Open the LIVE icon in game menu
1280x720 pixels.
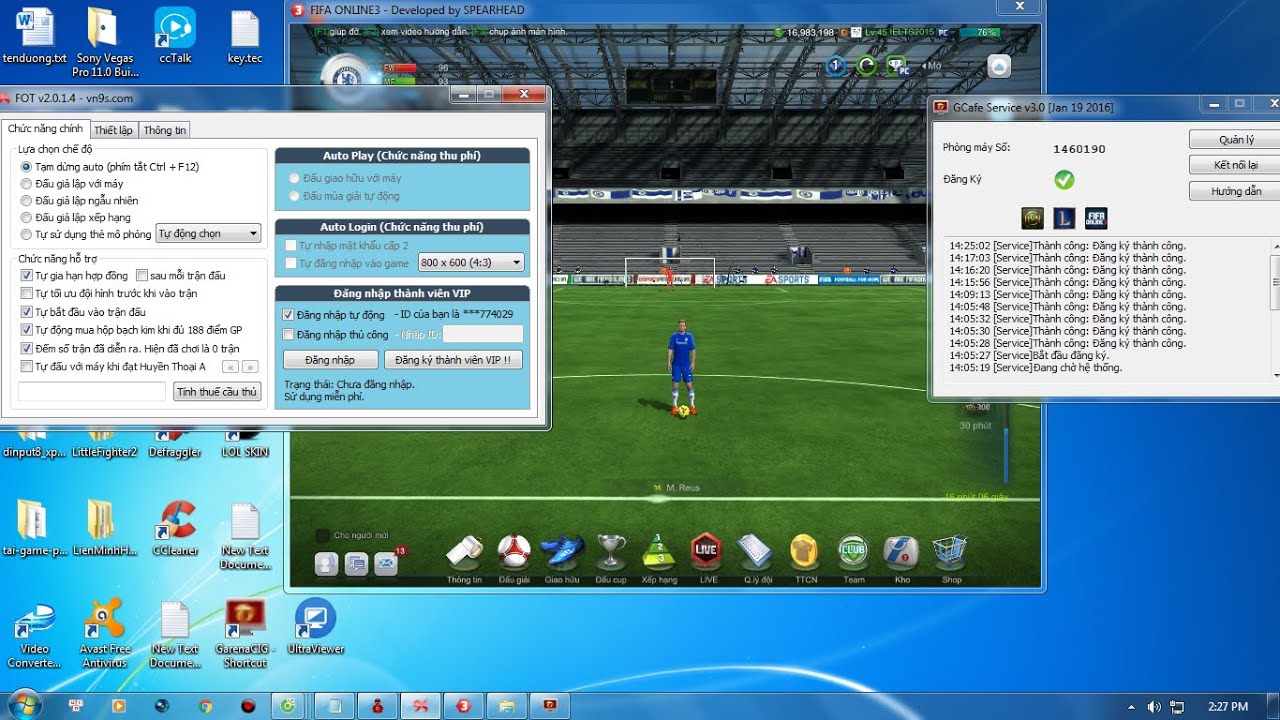(707, 552)
